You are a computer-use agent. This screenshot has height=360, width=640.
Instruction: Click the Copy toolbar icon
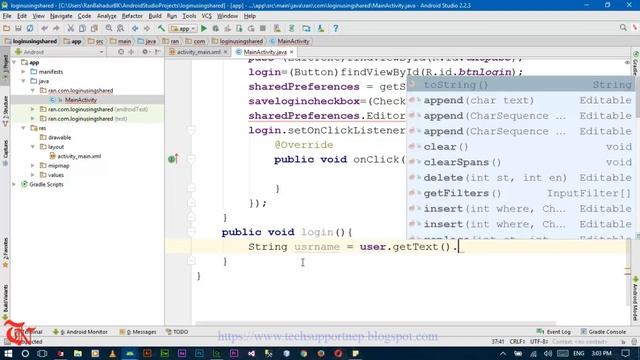[x=82, y=28]
